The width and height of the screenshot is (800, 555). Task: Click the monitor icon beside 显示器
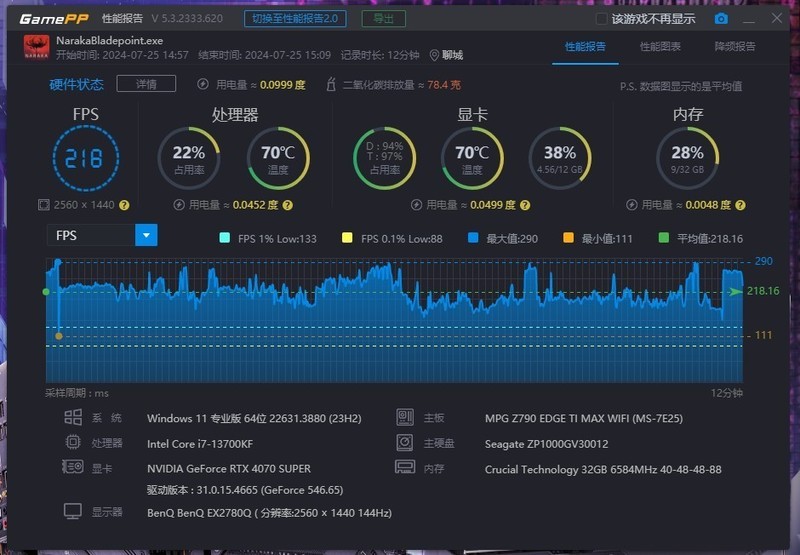tap(73, 511)
